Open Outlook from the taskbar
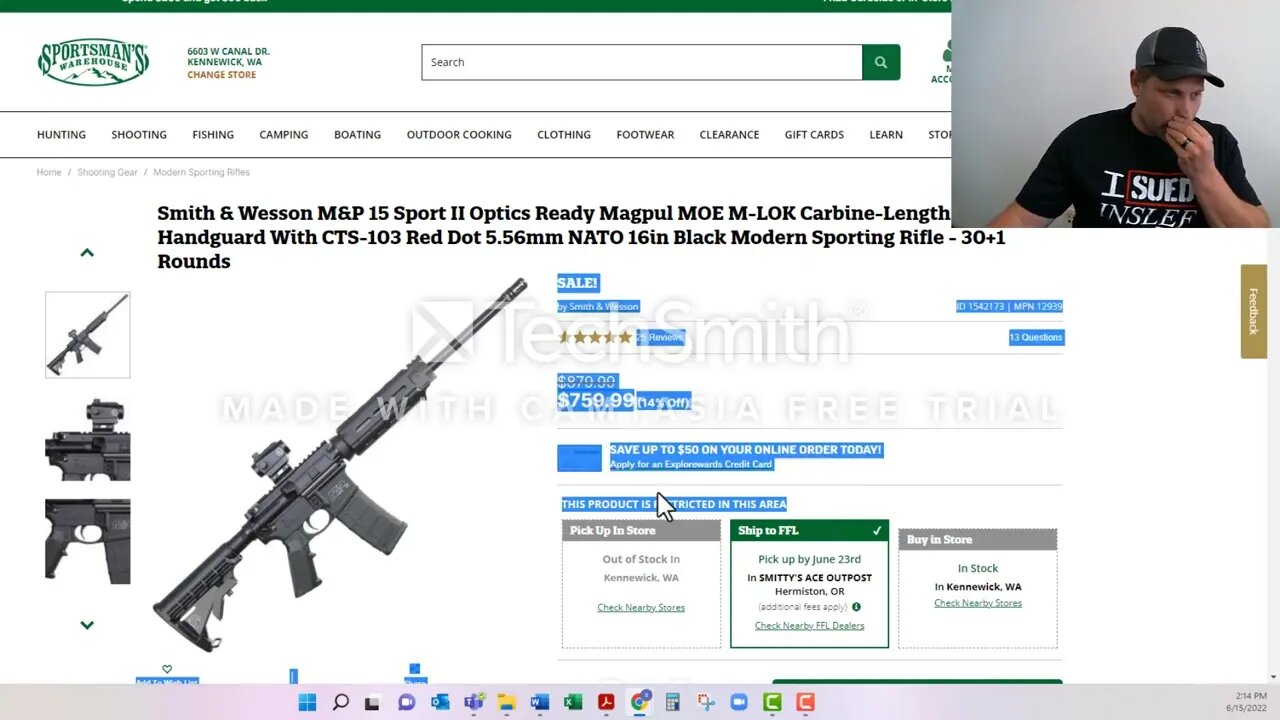 (x=440, y=702)
